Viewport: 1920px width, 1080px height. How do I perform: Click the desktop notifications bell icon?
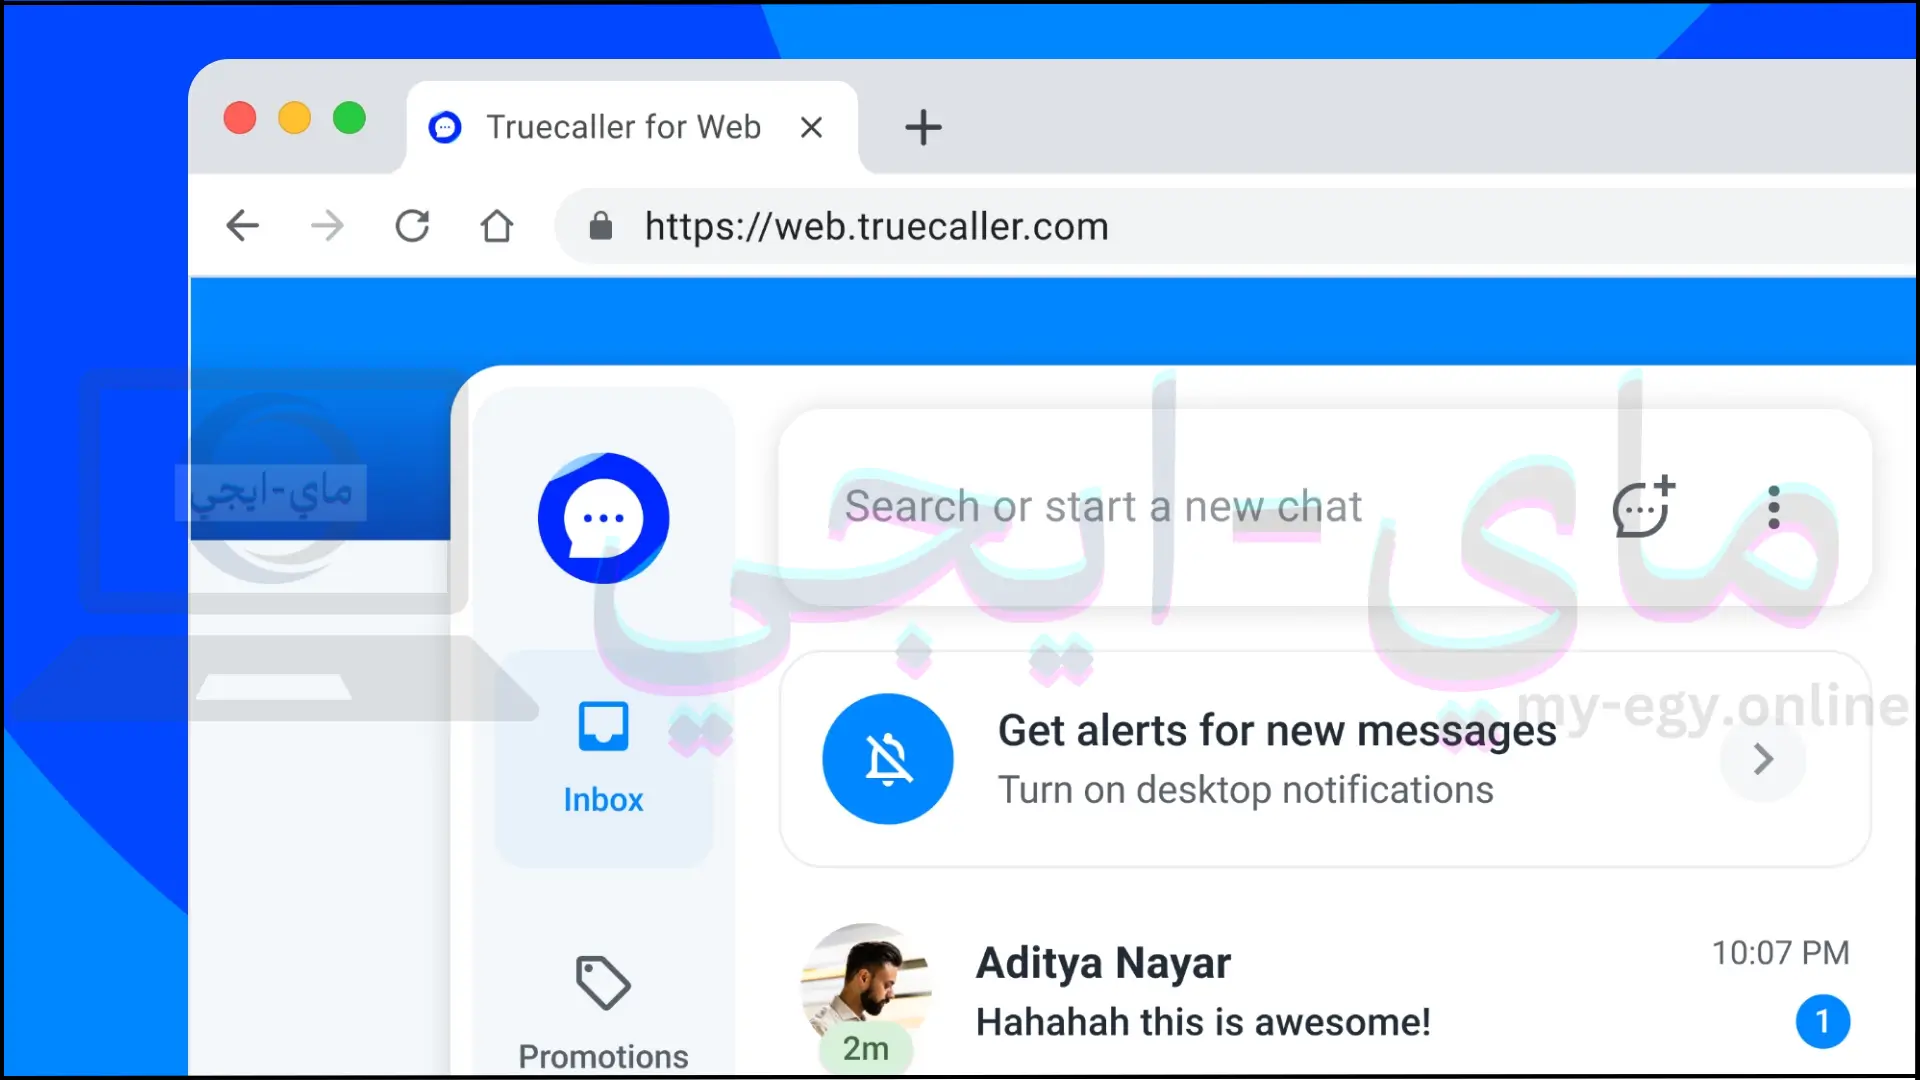point(889,758)
